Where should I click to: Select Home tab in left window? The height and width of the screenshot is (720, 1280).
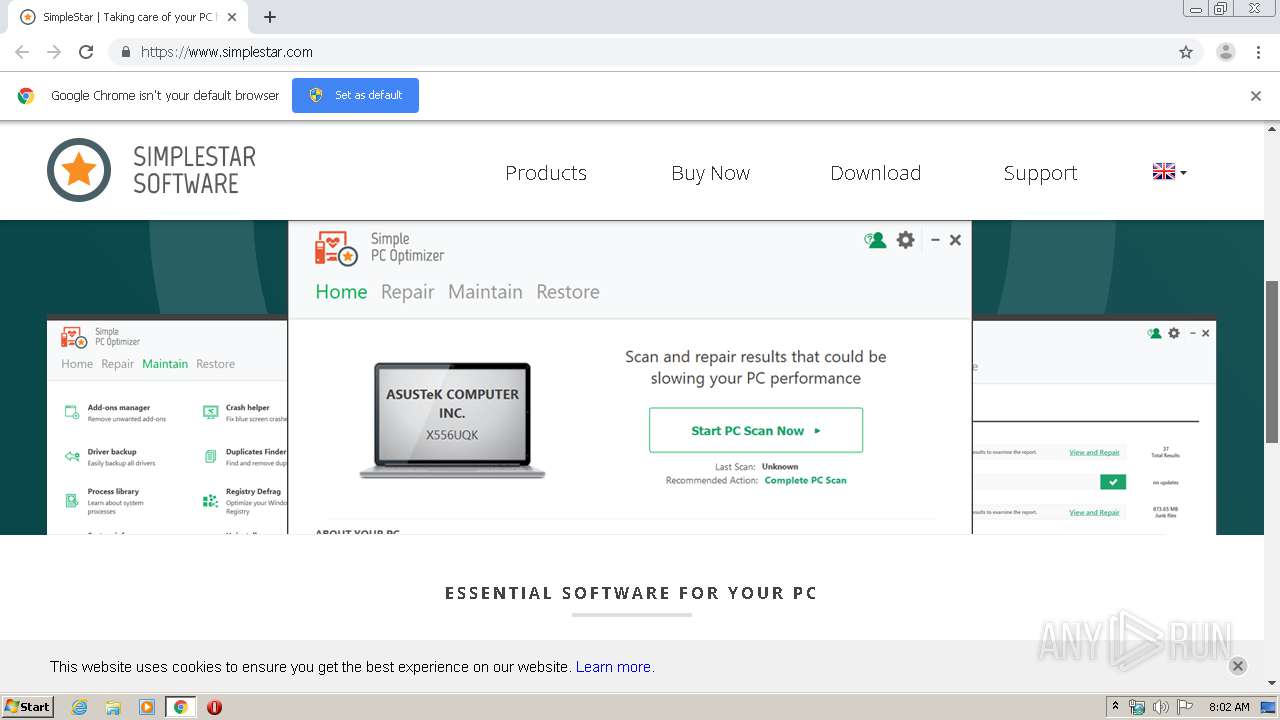click(77, 364)
